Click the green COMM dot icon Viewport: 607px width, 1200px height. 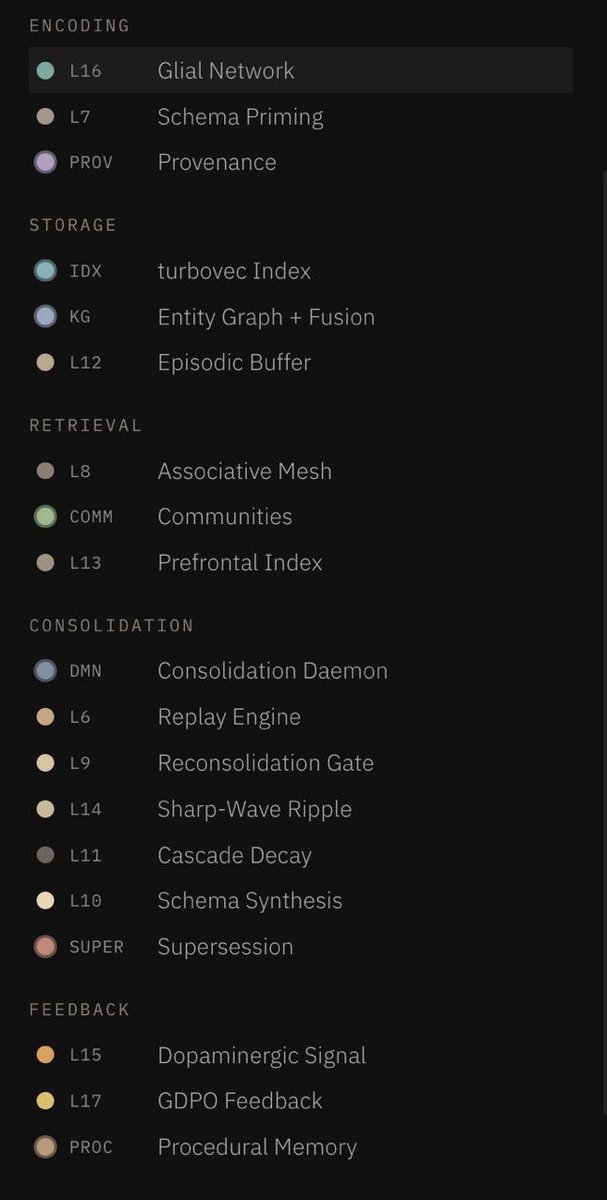pos(45,517)
